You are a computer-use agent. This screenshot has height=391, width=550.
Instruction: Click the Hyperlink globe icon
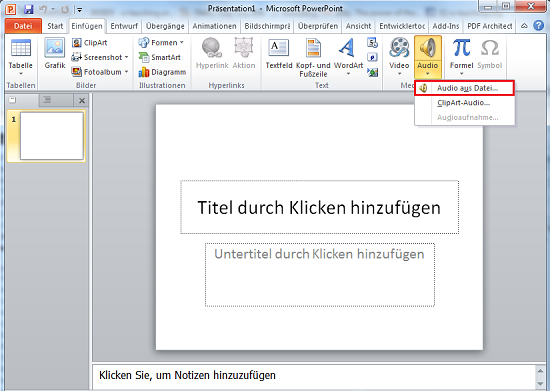[212, 48]
